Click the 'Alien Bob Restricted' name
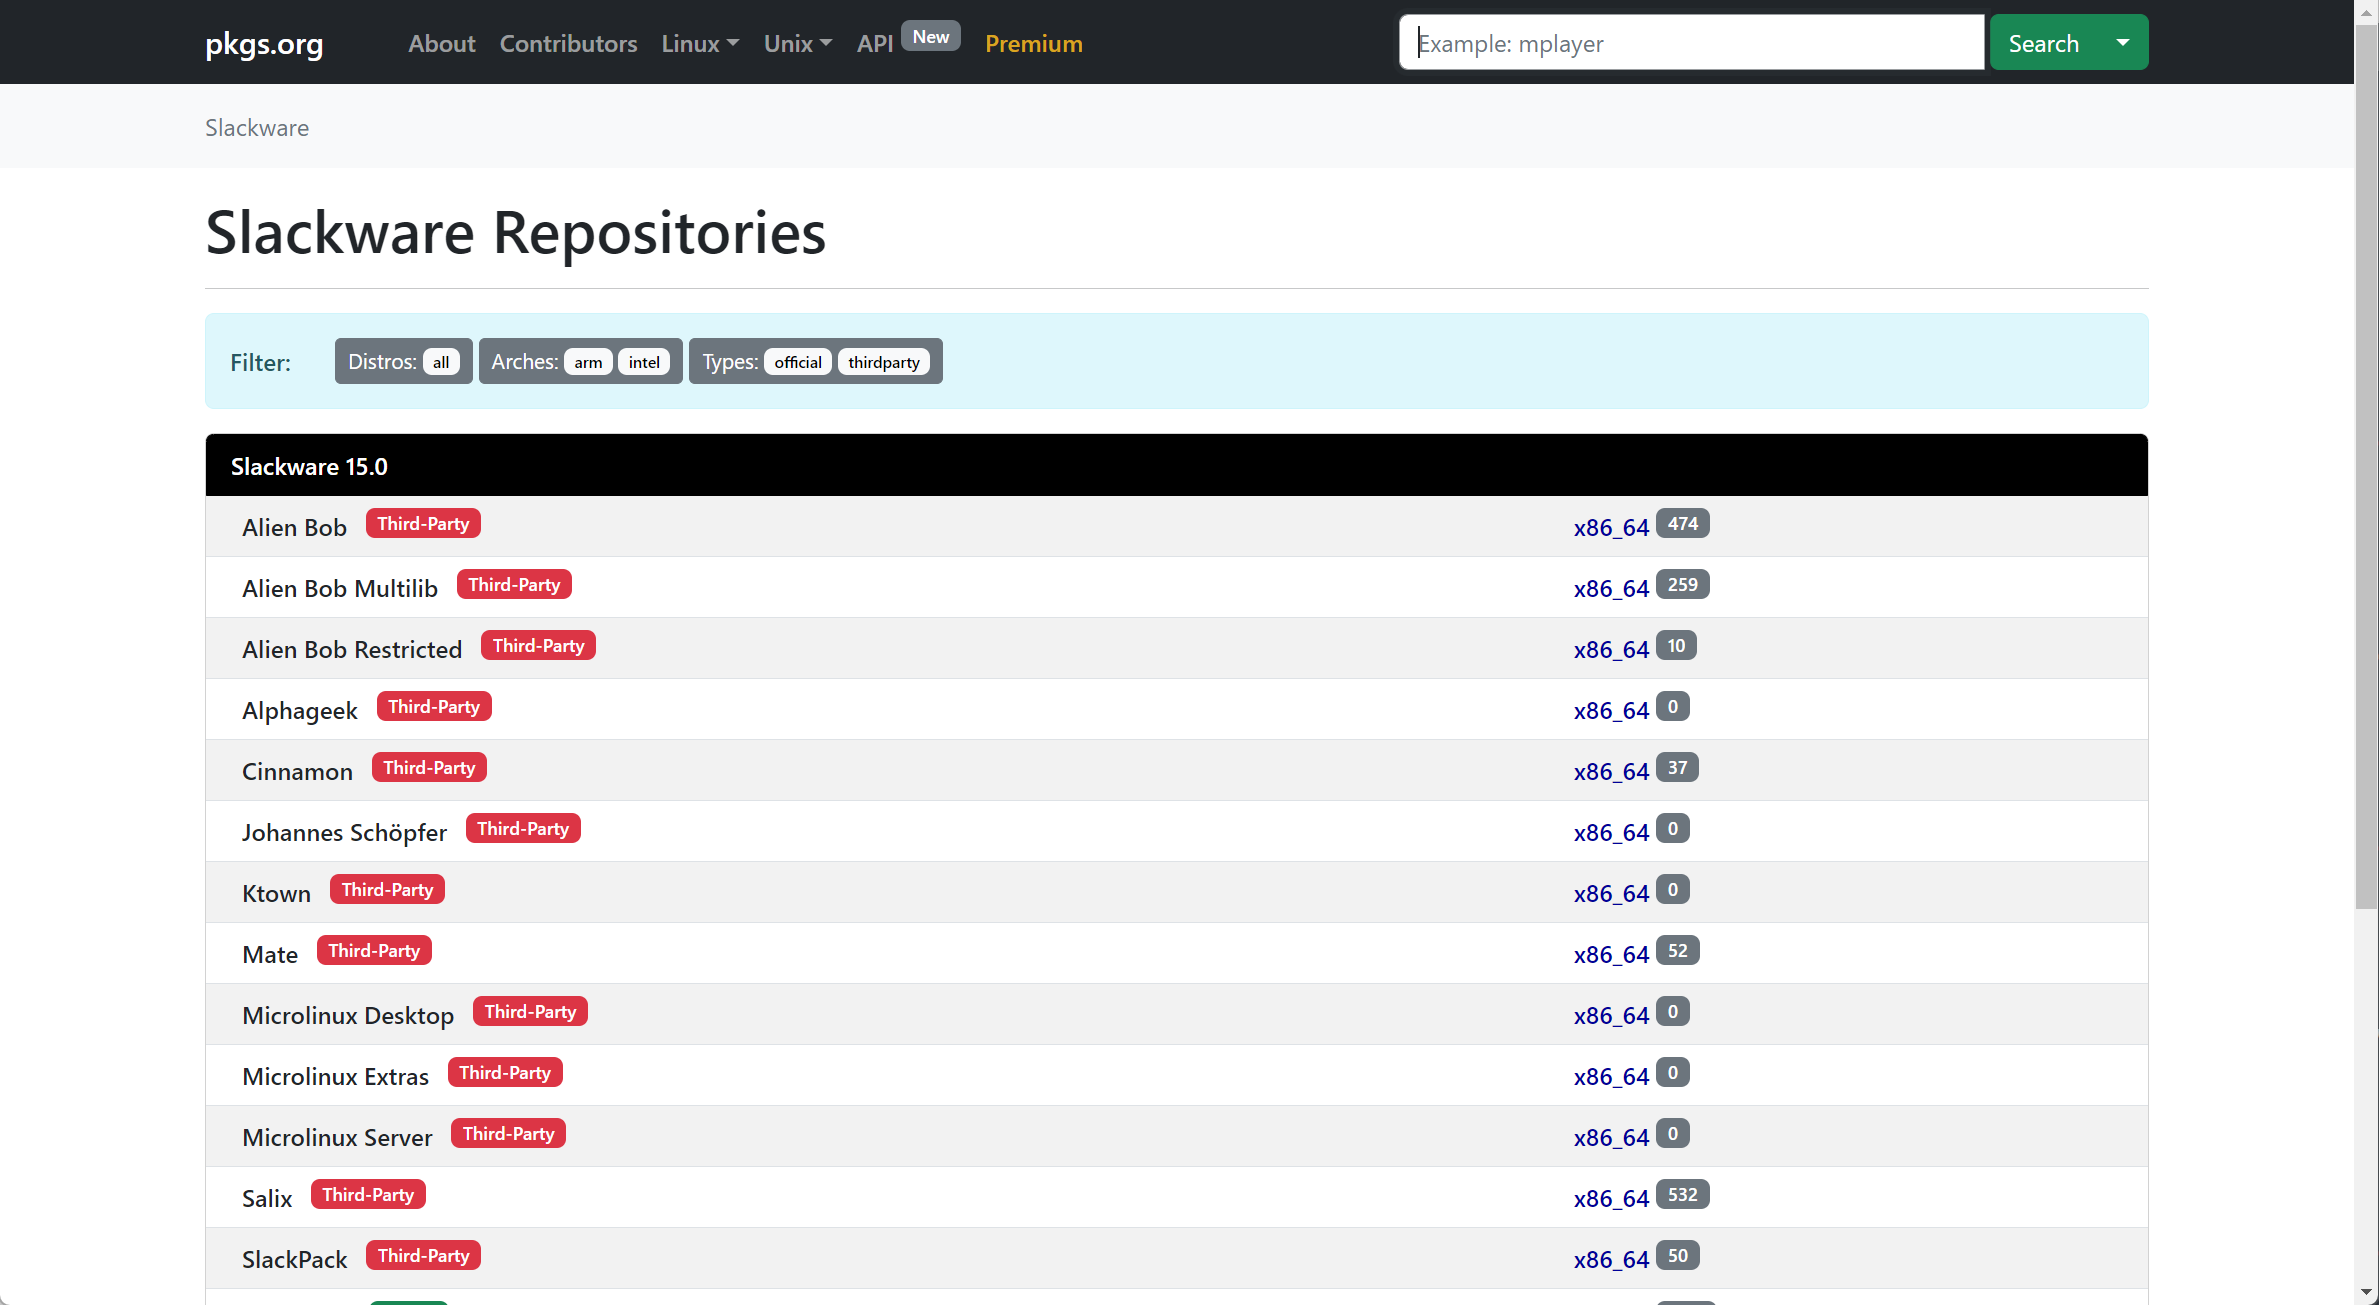Viewport: 2379px width, 1305px height. pos(352,650)
